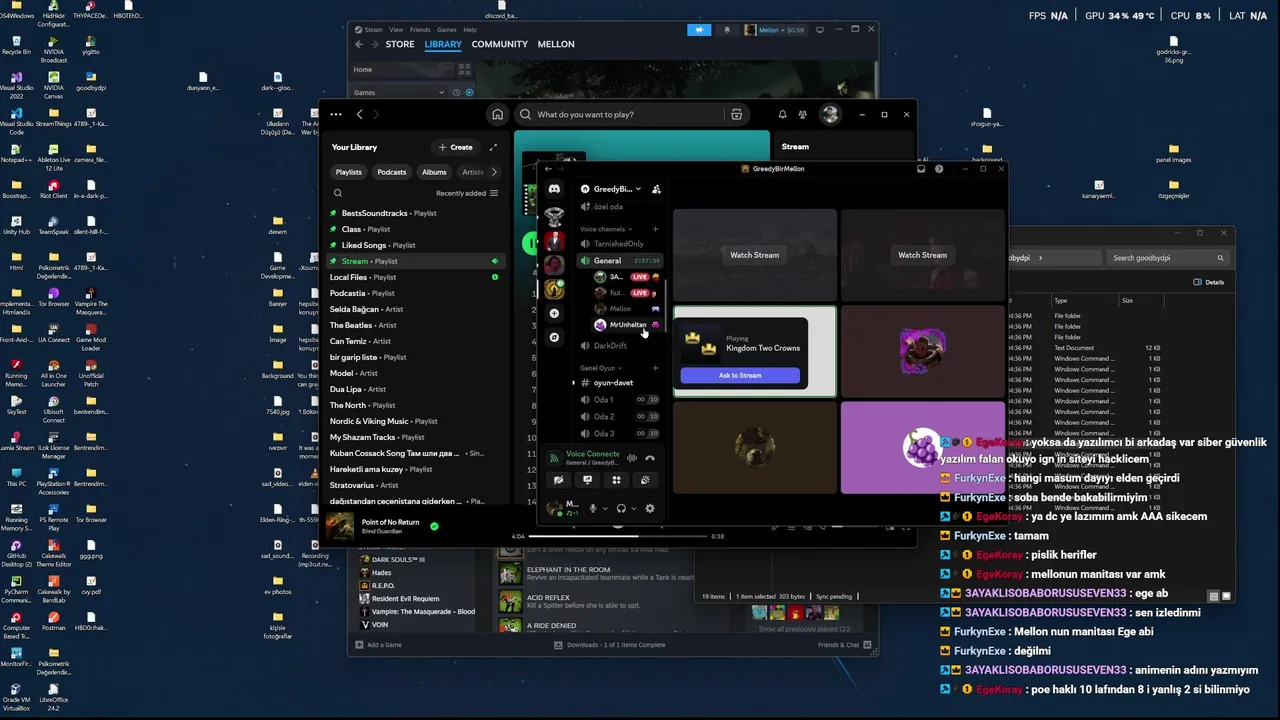
Task: Open Discord soundboard icon
Action: point(645,480)
